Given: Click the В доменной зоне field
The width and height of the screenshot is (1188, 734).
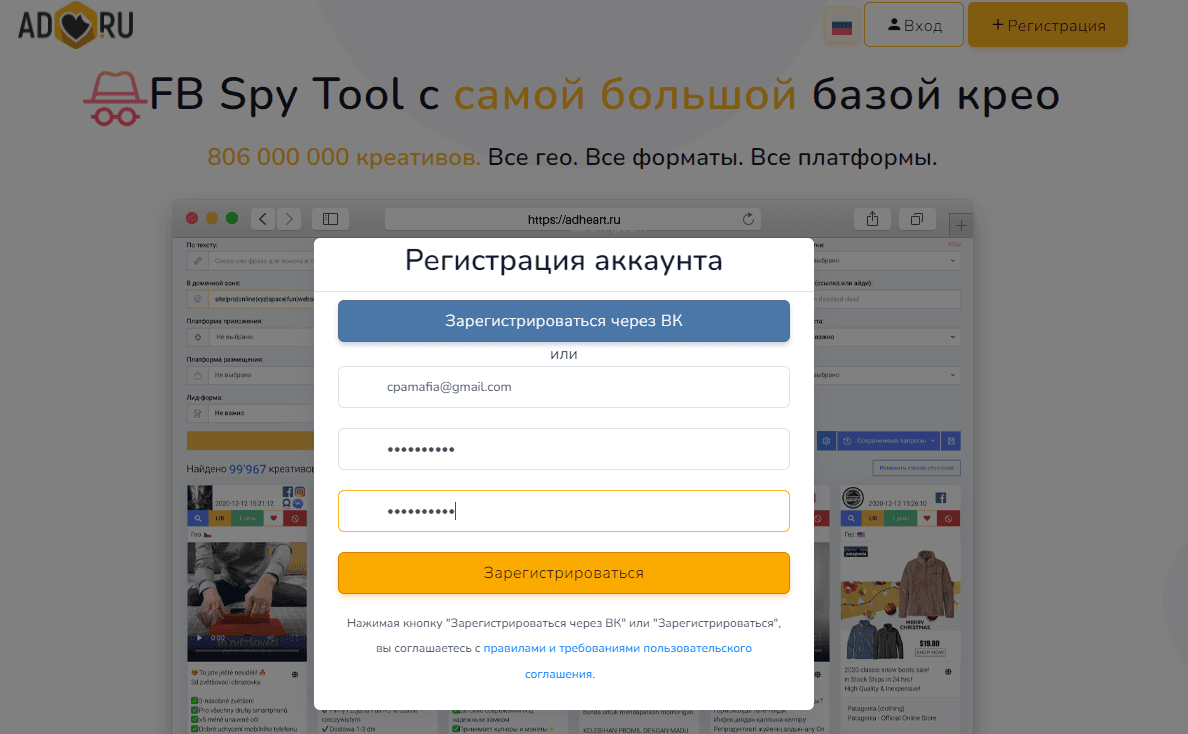Looking at the screenshot, I should [x=250, y=298].
